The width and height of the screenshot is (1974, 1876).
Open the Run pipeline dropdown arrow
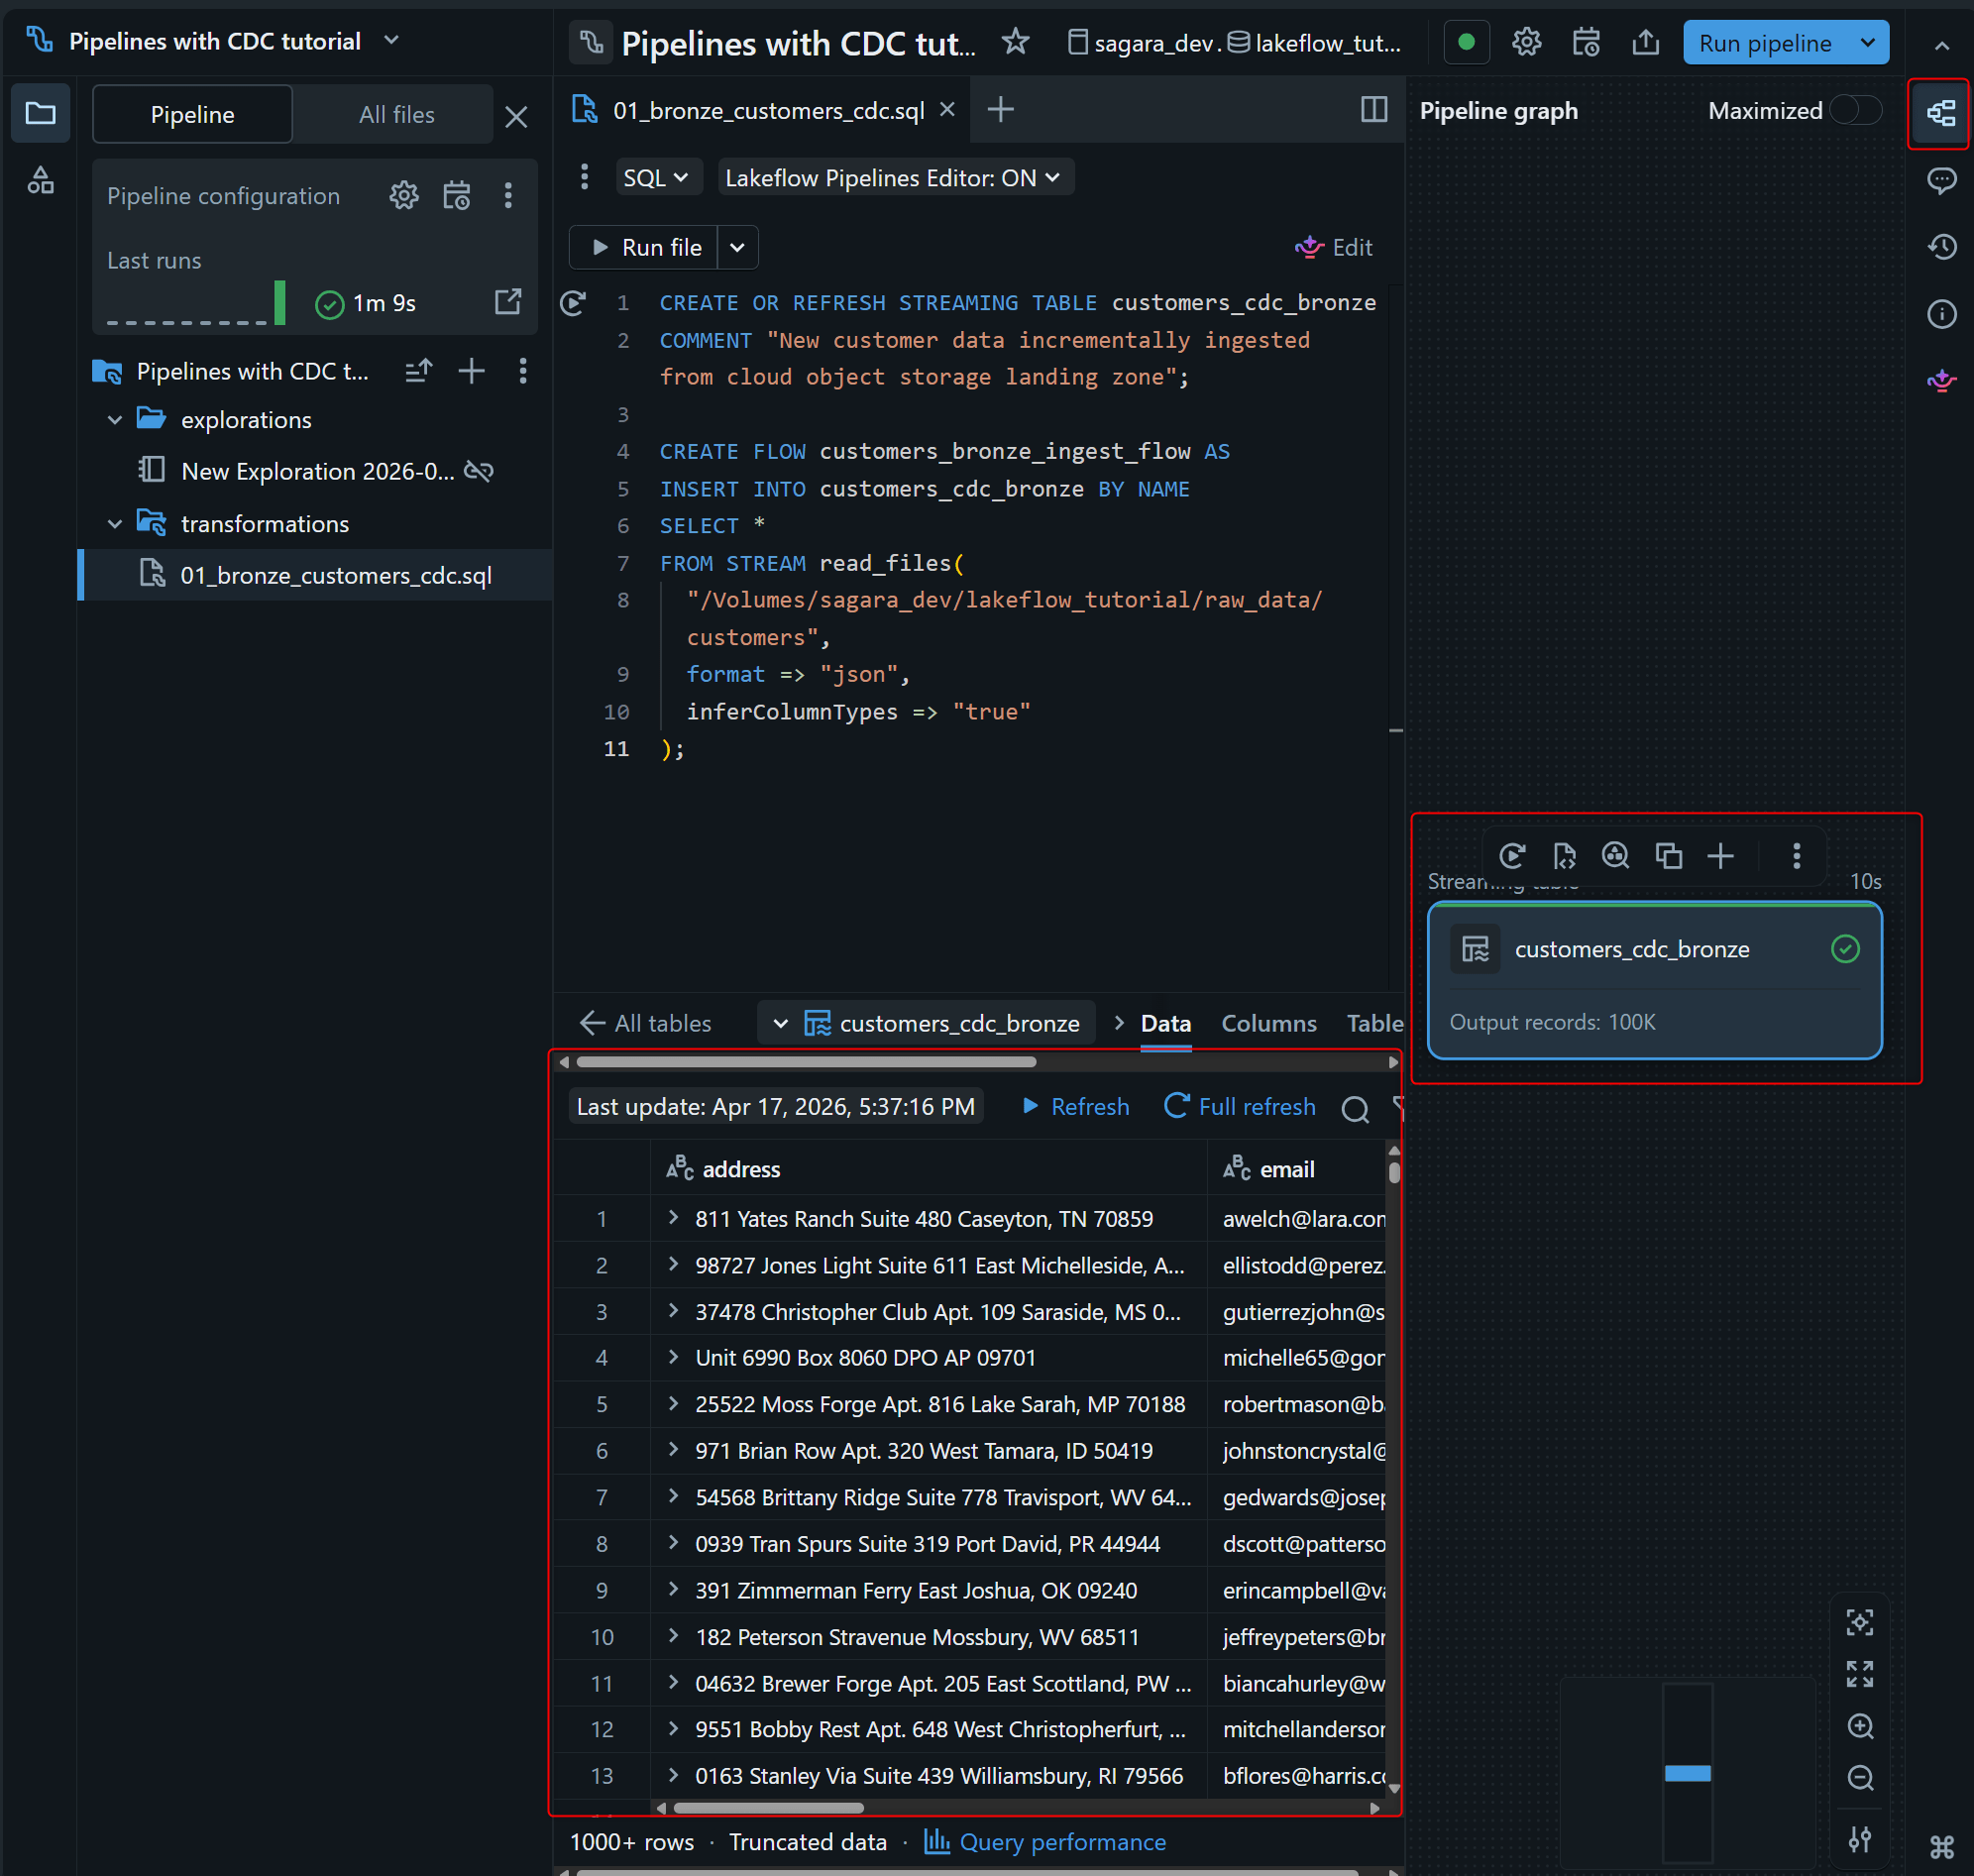[1867, 43]
